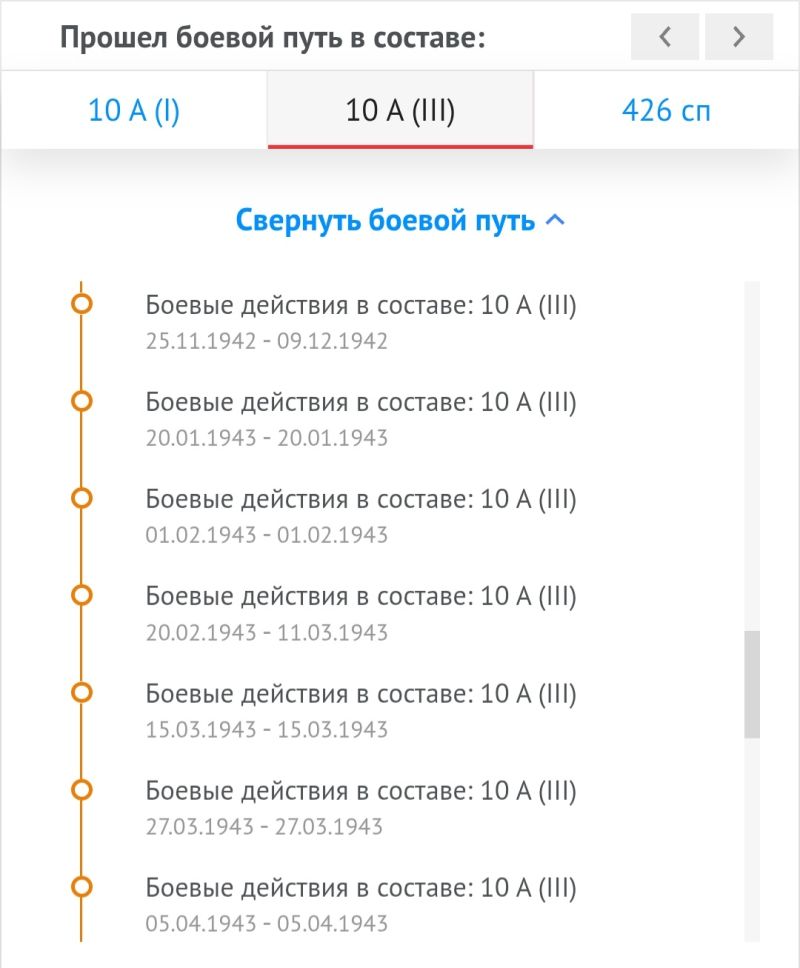Image resolution: width=800 pixels, height=968 pixels.
Task: Click the next arrow next to heading
Action: [739, 37]
